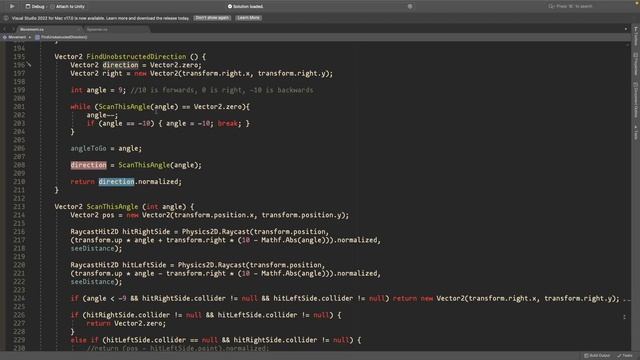Screen dimensions: 640x360
Task: Open the Toolbox side panel
Action: (636, 36)
